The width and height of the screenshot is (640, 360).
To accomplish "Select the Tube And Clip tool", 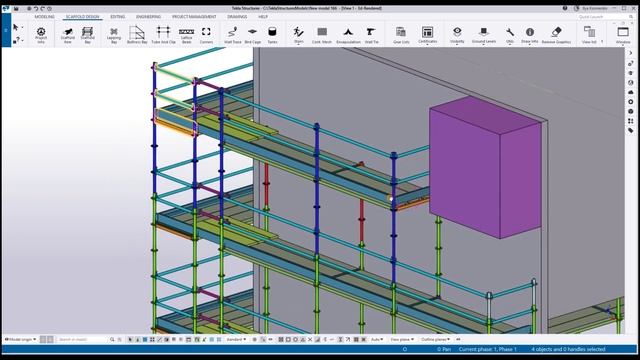I will point(163,35).
